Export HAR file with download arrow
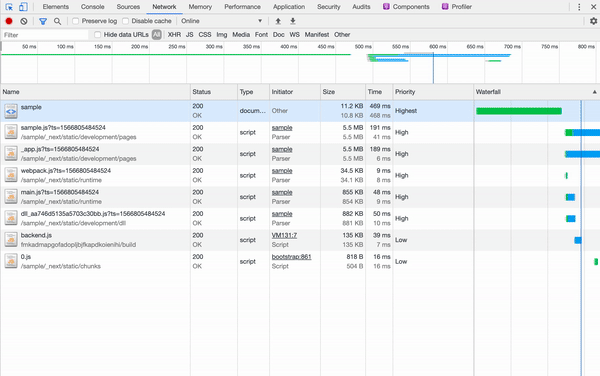 (293, 21)
